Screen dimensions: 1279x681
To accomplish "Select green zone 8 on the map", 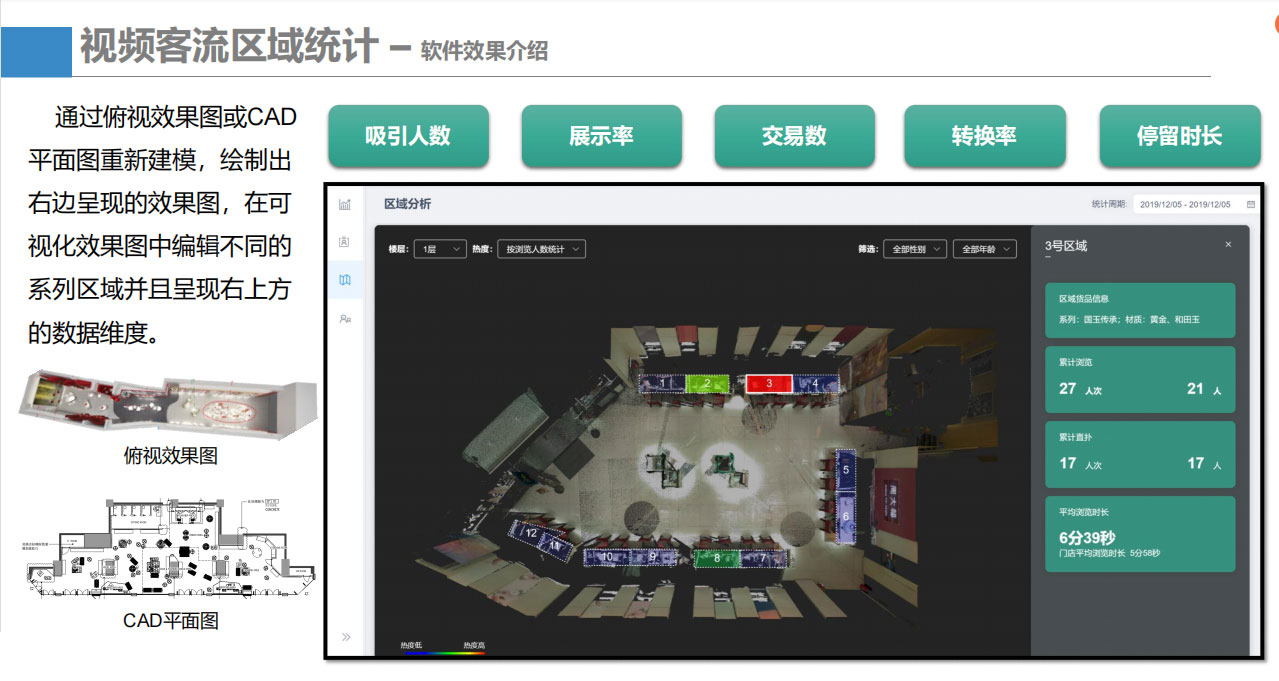I will (716, 558).
